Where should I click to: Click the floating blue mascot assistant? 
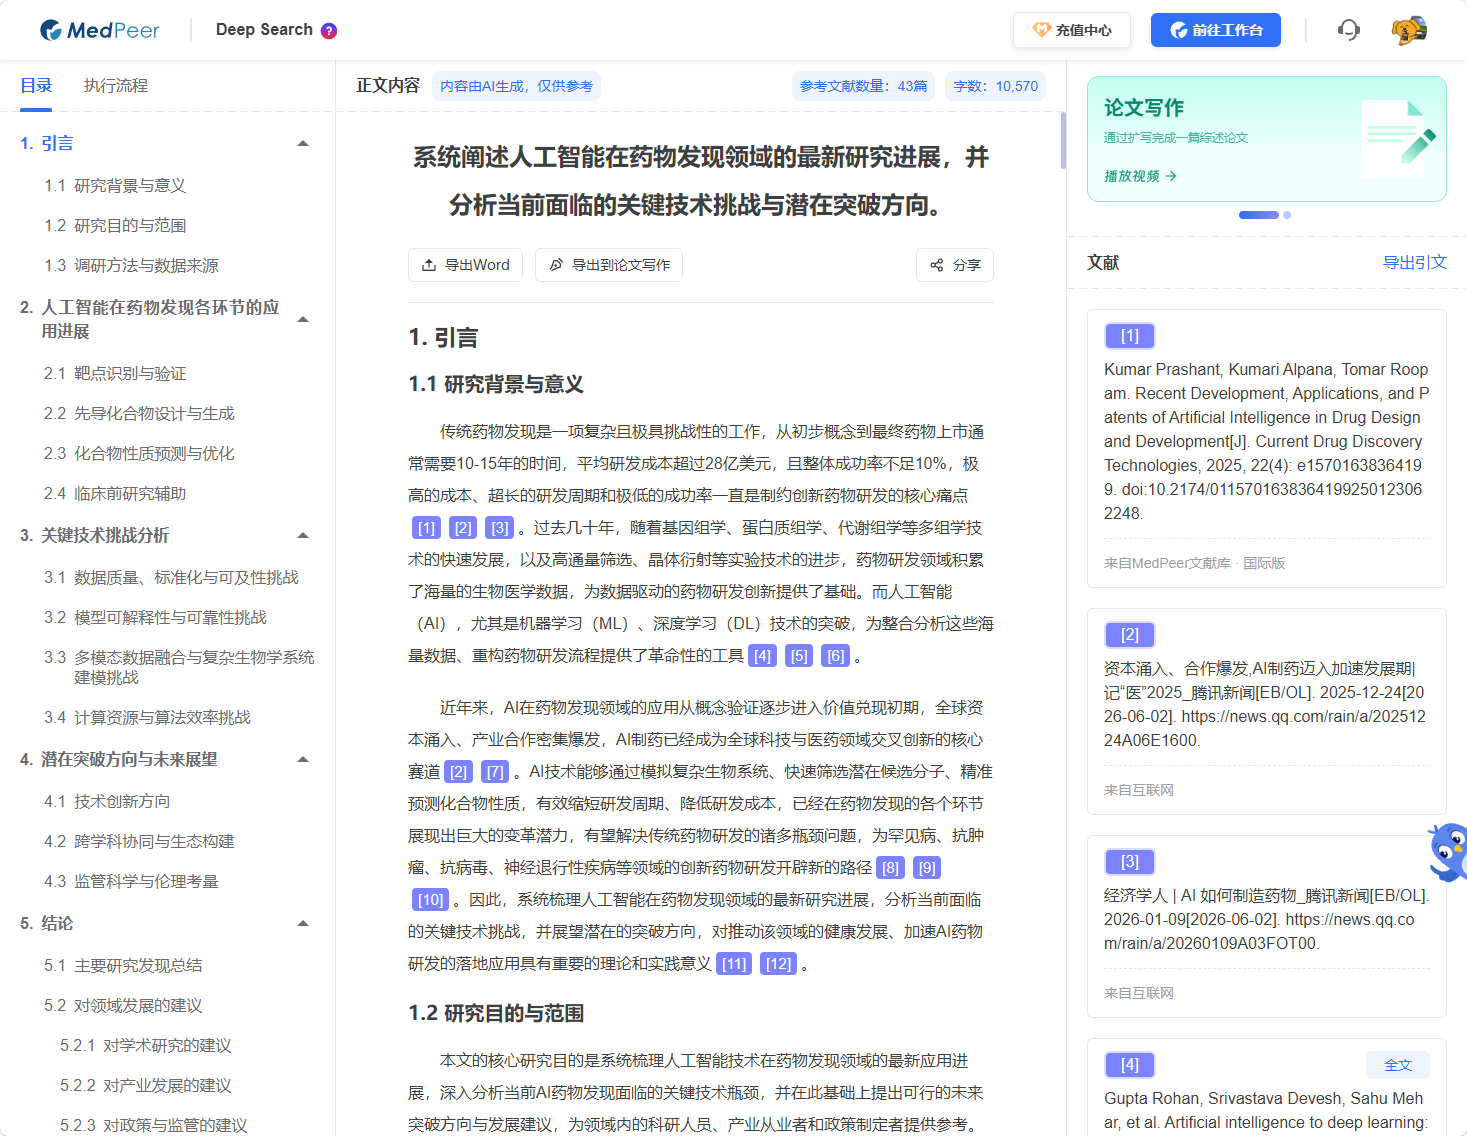pos(1448,852)
